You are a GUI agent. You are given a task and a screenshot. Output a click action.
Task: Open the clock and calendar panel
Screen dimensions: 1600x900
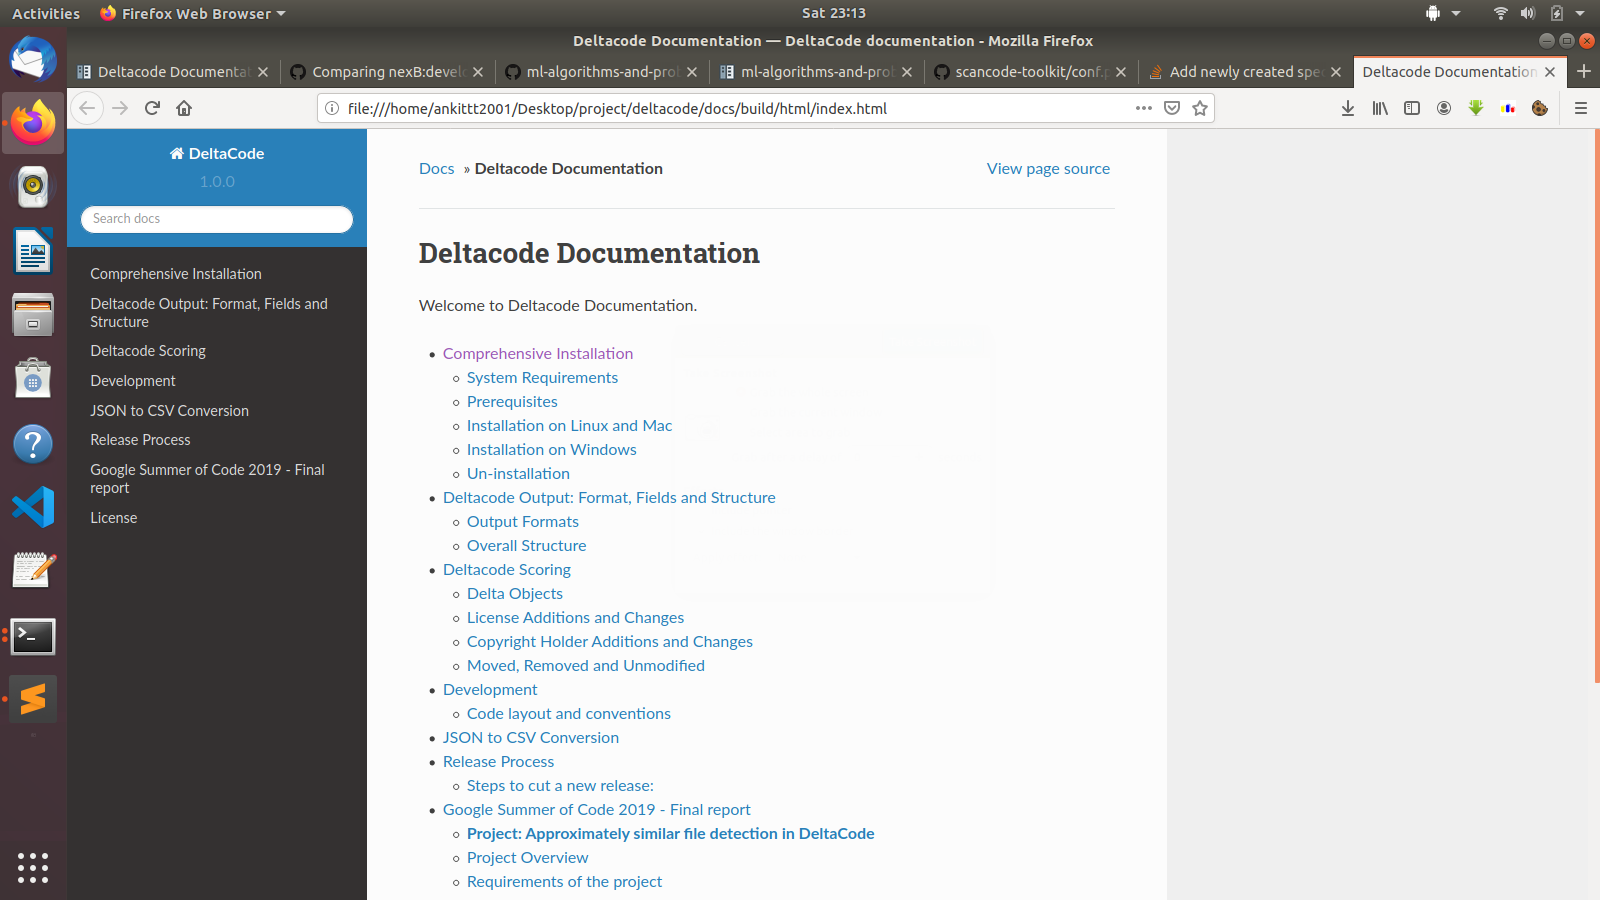click(x=834, y=13)
